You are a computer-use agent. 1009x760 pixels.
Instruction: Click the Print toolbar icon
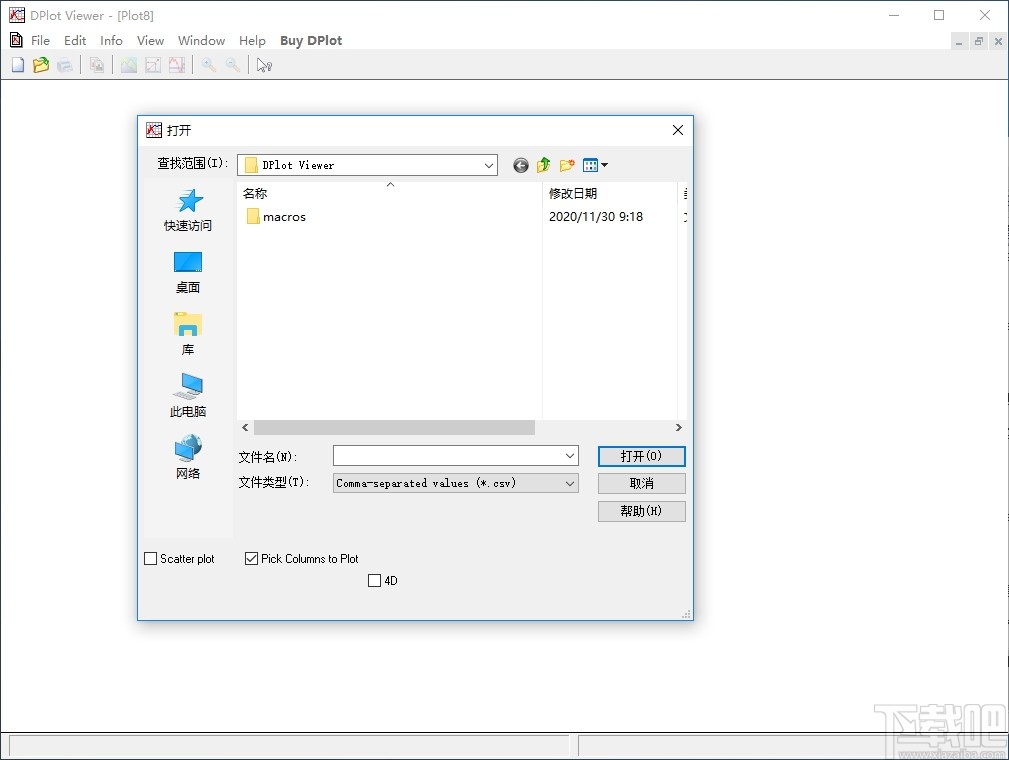click(65, 64)
